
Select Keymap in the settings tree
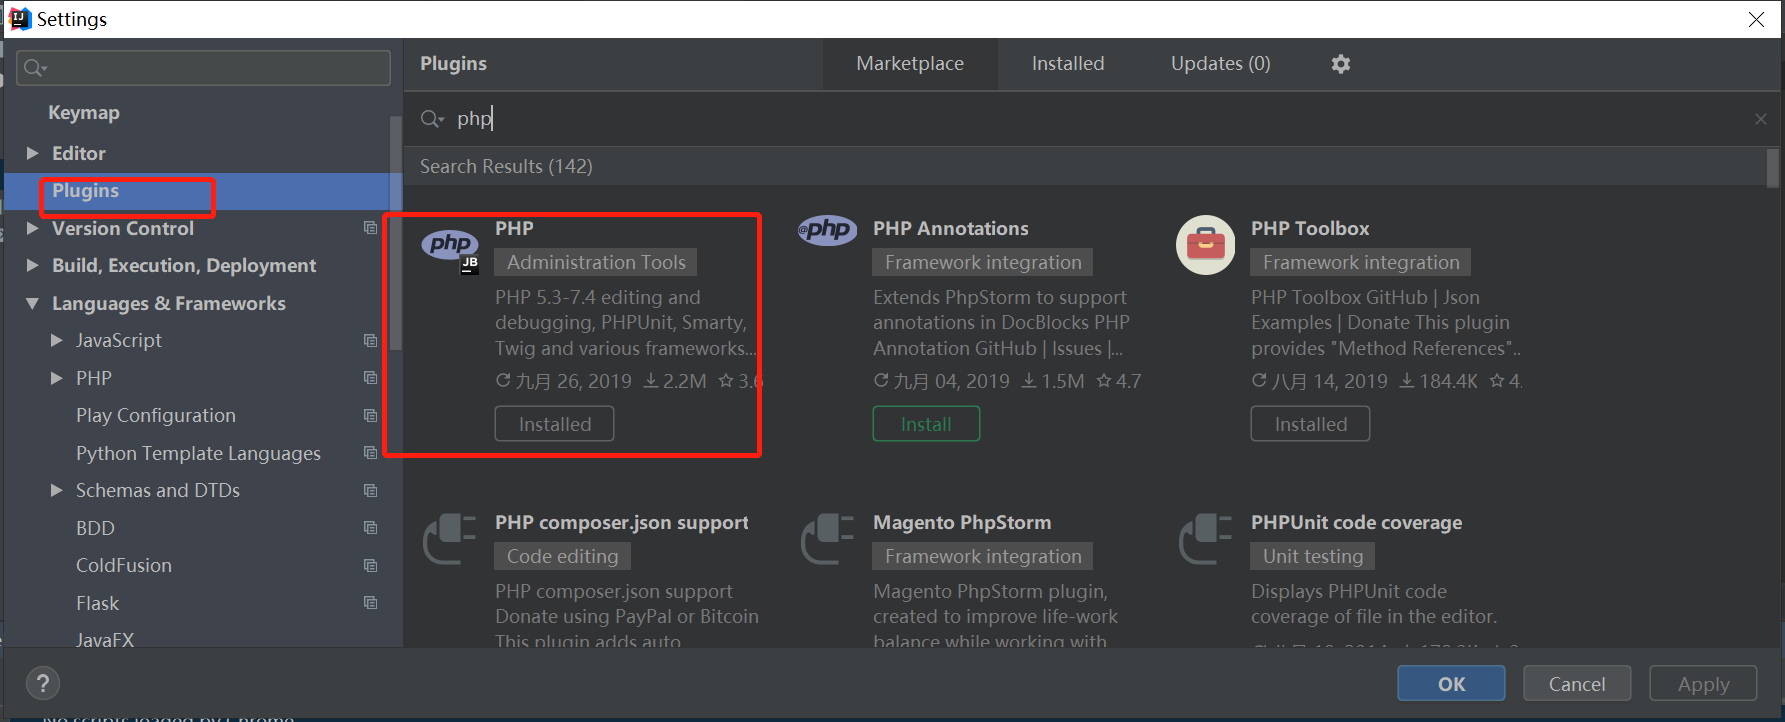[x=84, y=113]
